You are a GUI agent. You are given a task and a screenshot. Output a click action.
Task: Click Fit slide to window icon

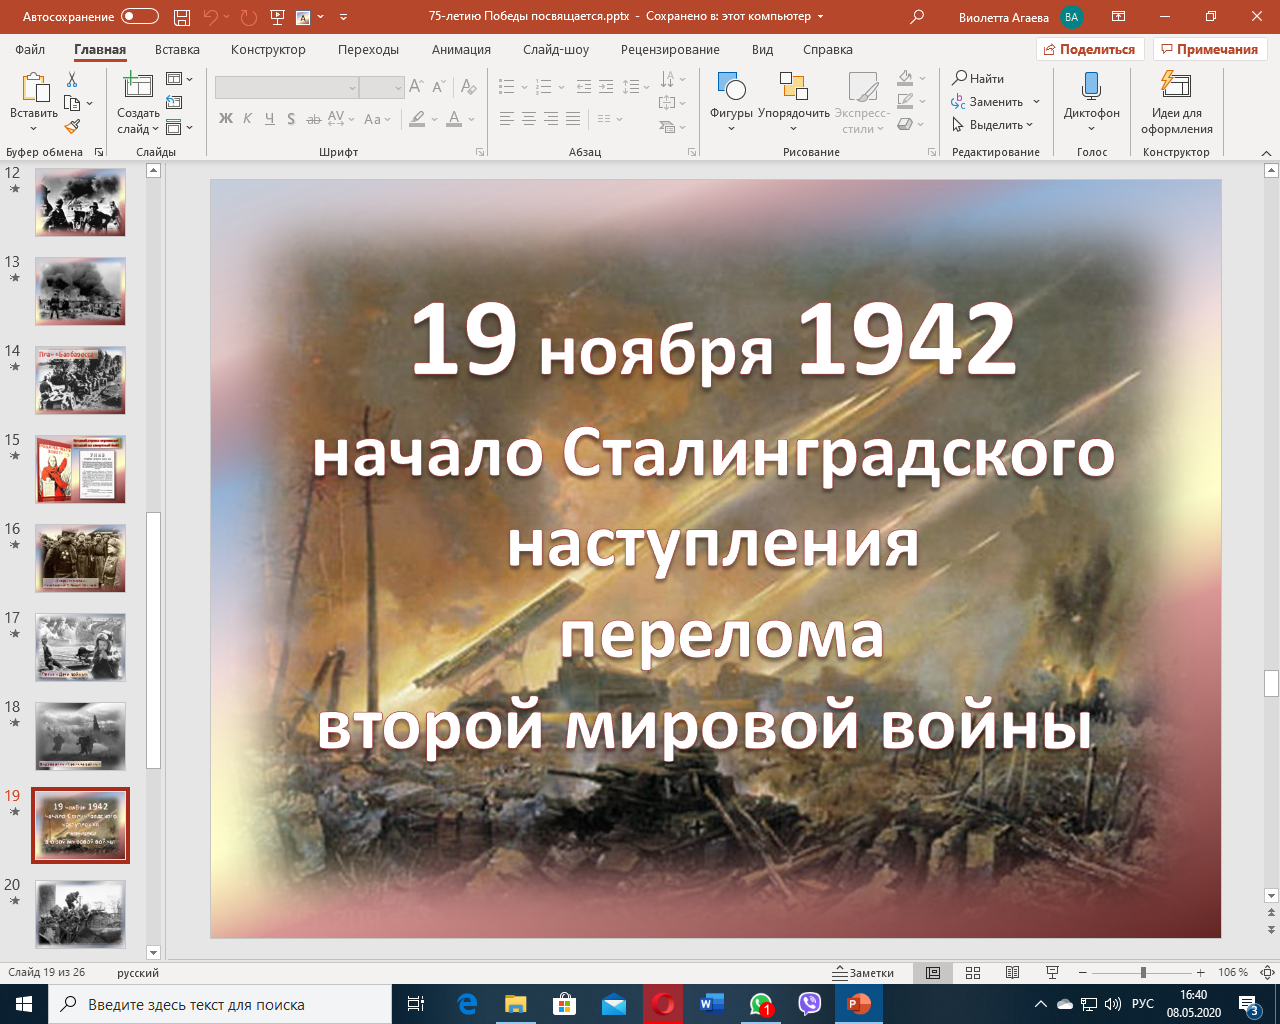1267,973
